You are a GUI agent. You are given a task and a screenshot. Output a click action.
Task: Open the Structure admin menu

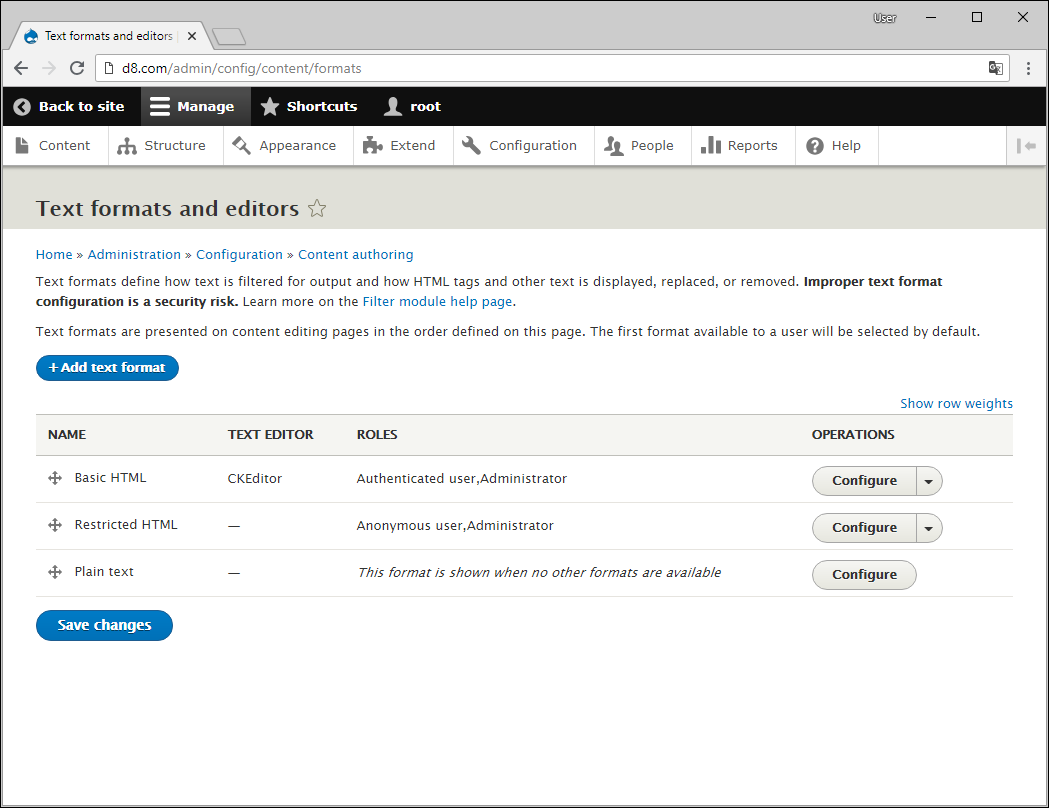pos(162,146)
